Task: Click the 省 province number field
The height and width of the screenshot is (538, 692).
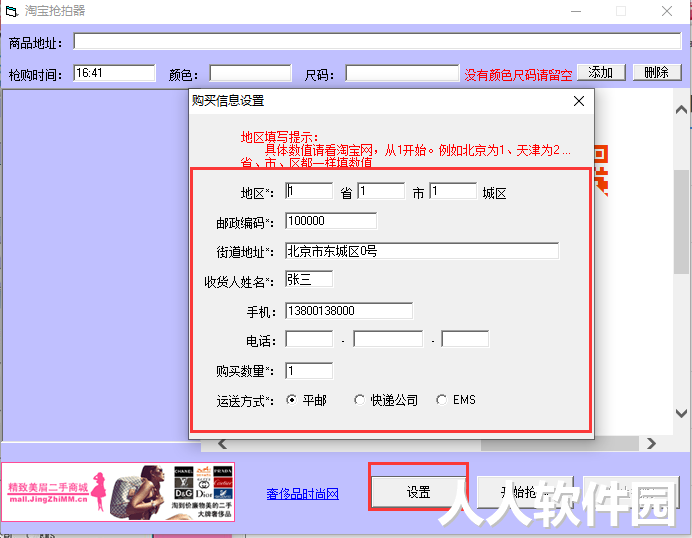Action: 309,191
